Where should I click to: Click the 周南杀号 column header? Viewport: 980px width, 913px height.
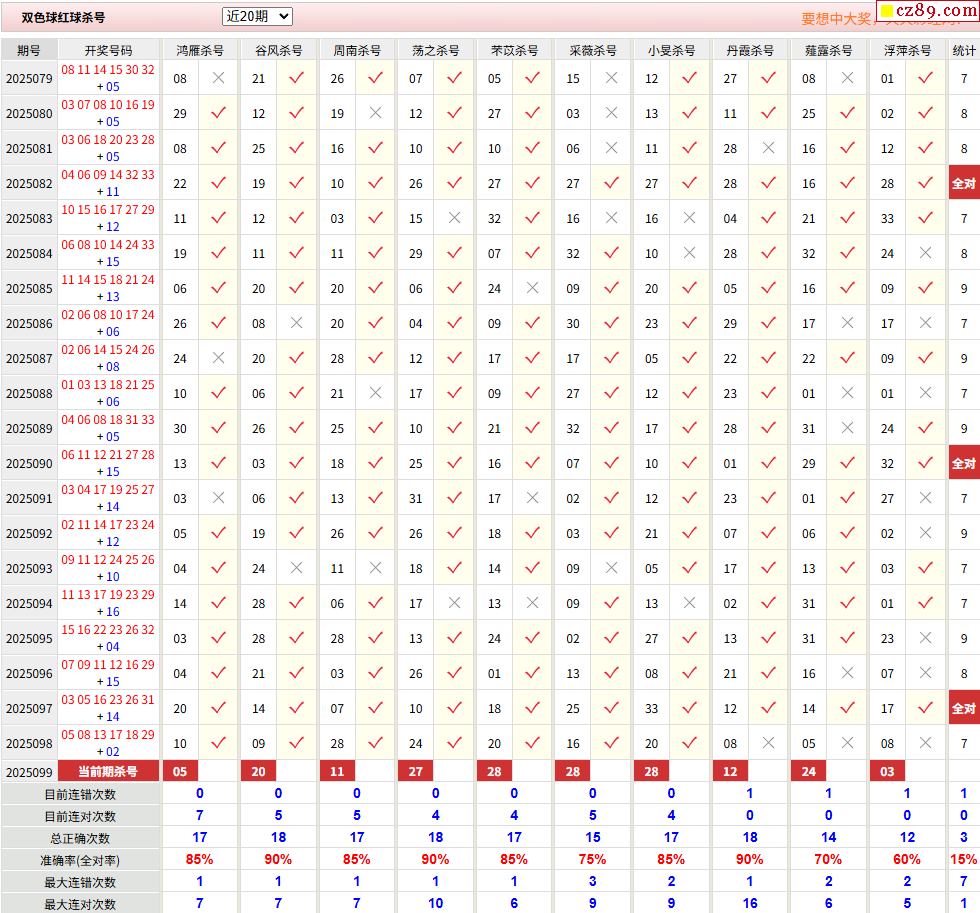tap(357, 50)
